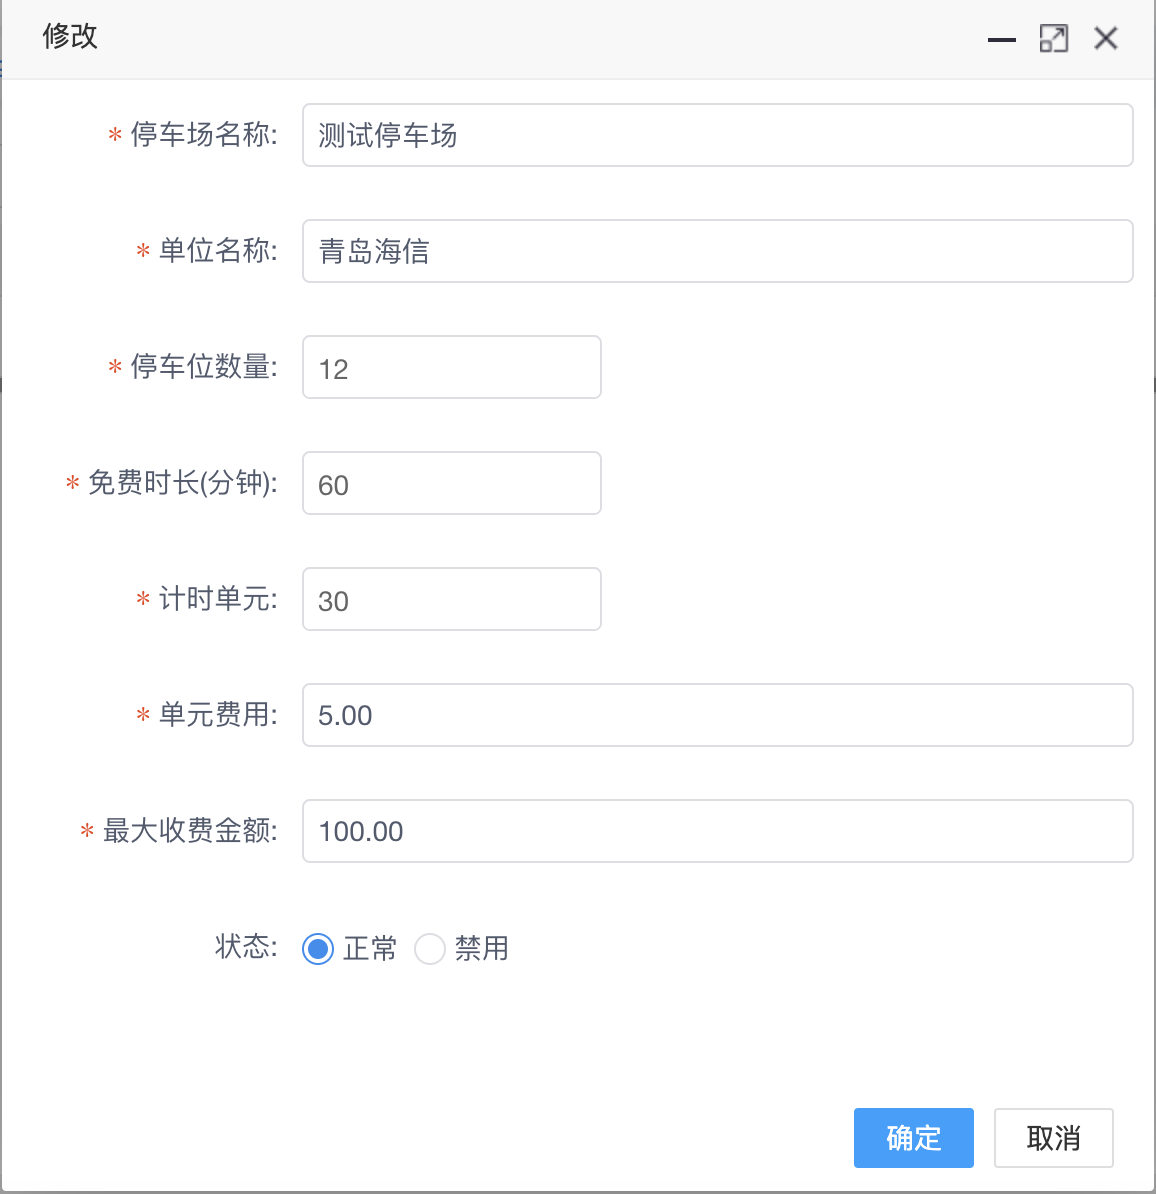Minimize the 修改 dialog

pyautogui.click(x=1001, y=39)
